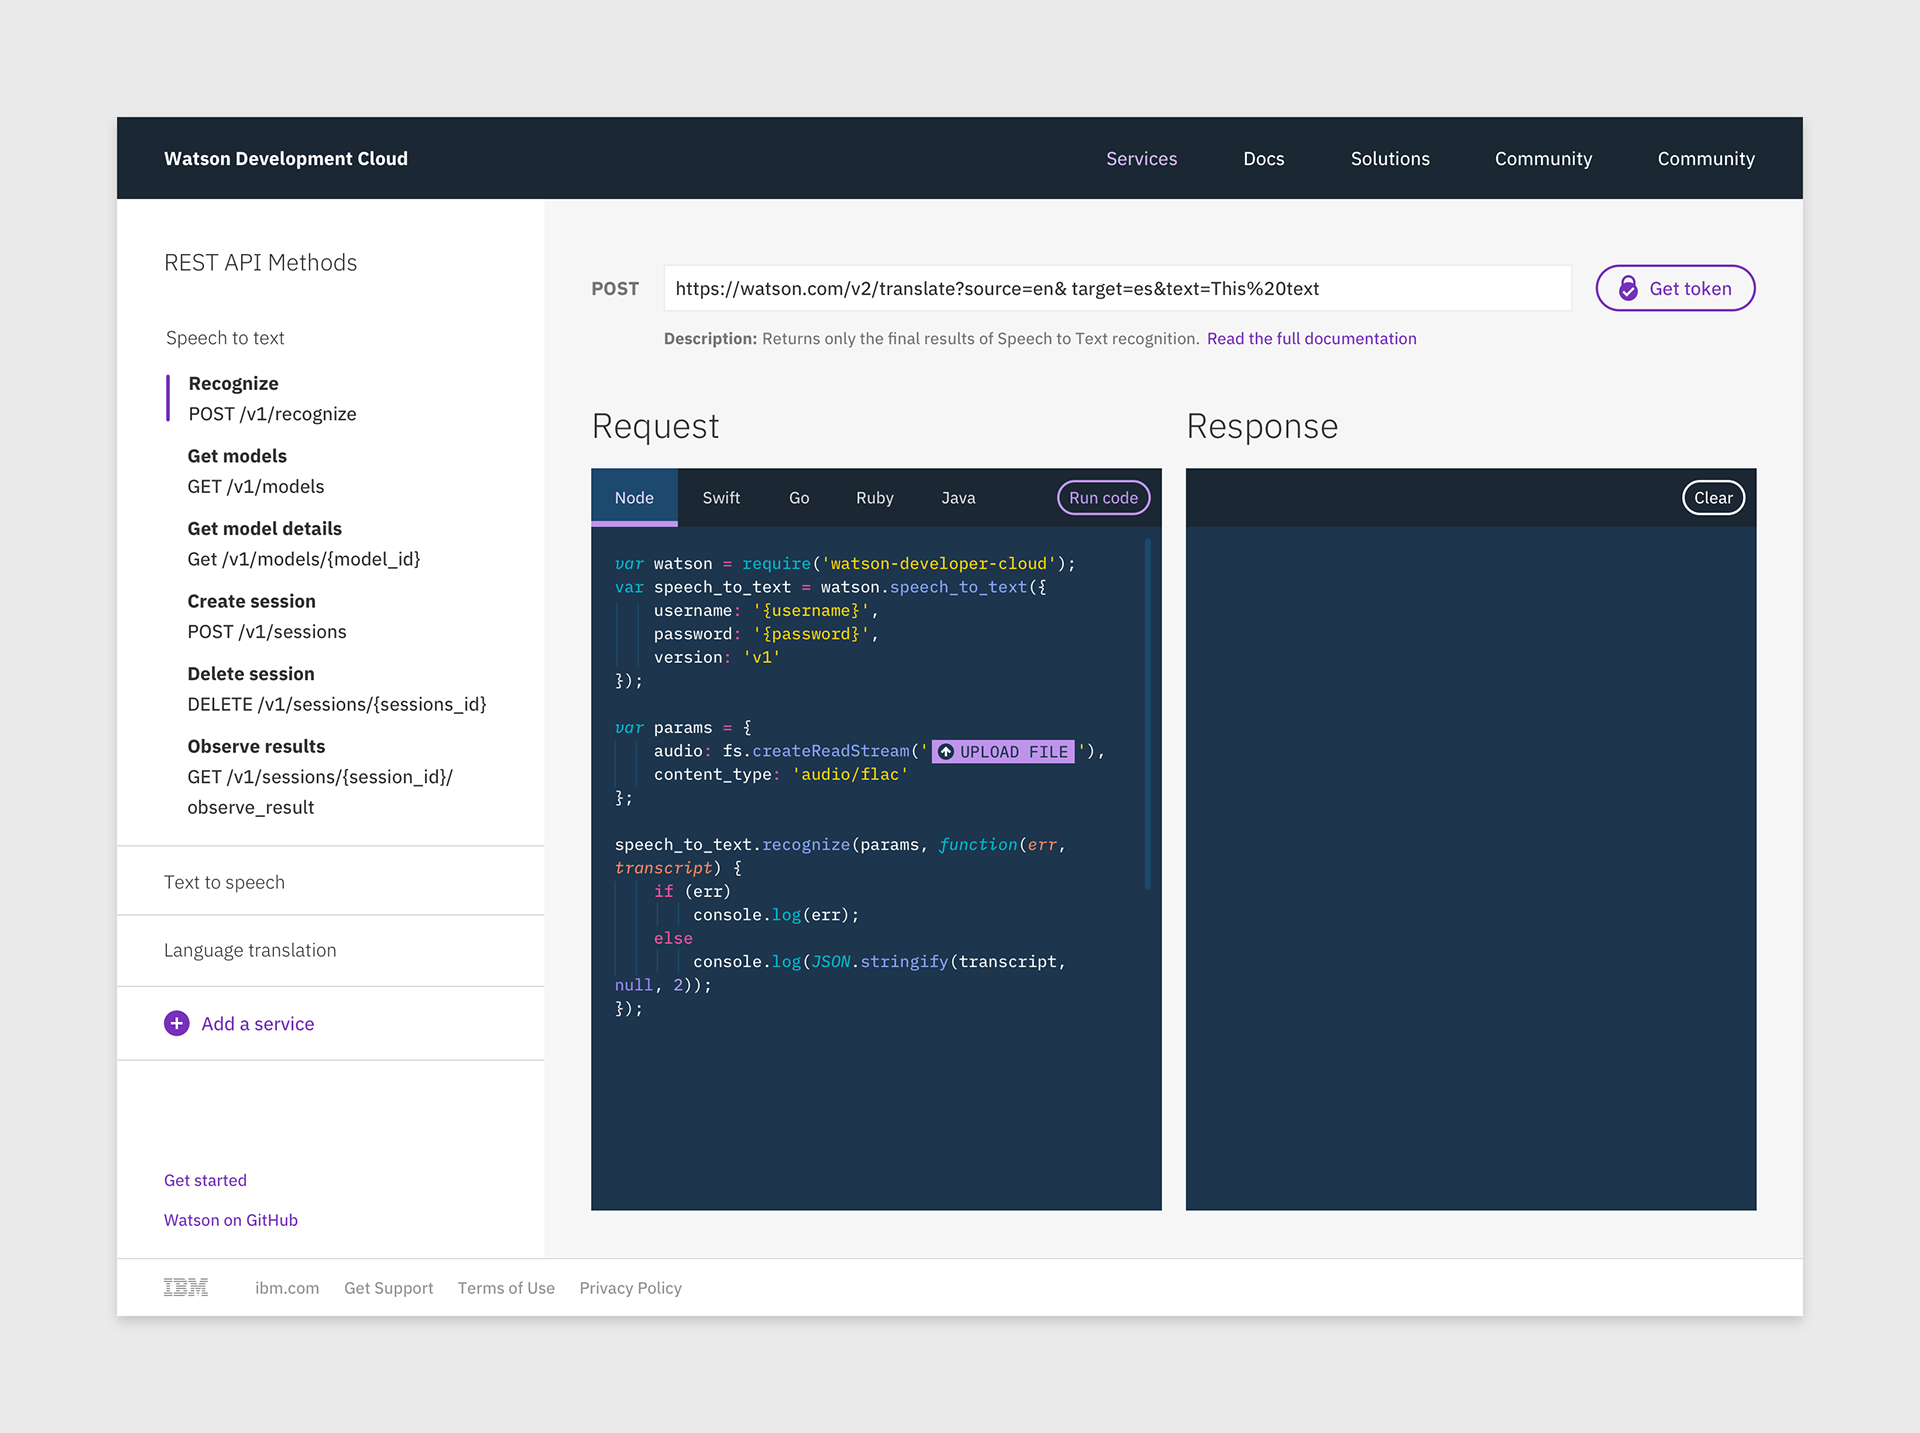The height and width of the screenshot is (1433, 1920).
Task: Click the 'v1' version value in code
Action: pos(762,657)
